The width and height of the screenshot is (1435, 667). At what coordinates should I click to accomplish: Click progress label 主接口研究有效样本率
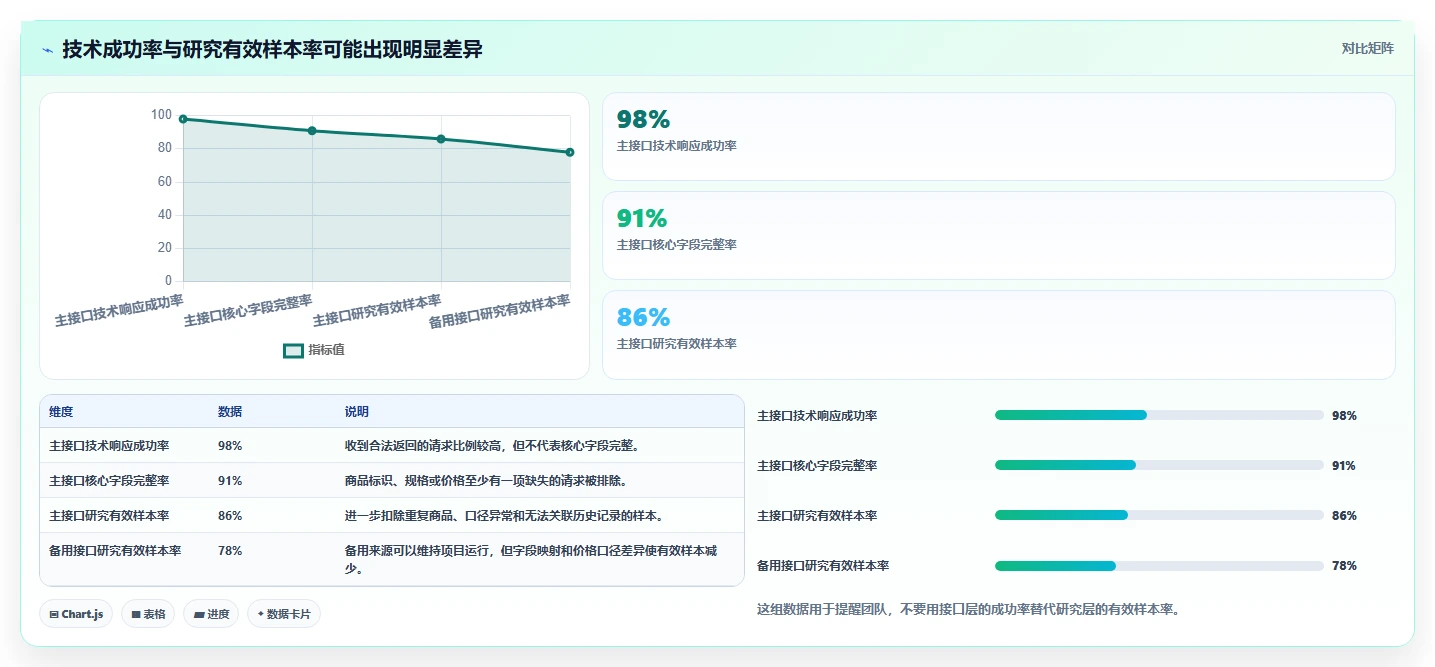[x=817, y=516]
